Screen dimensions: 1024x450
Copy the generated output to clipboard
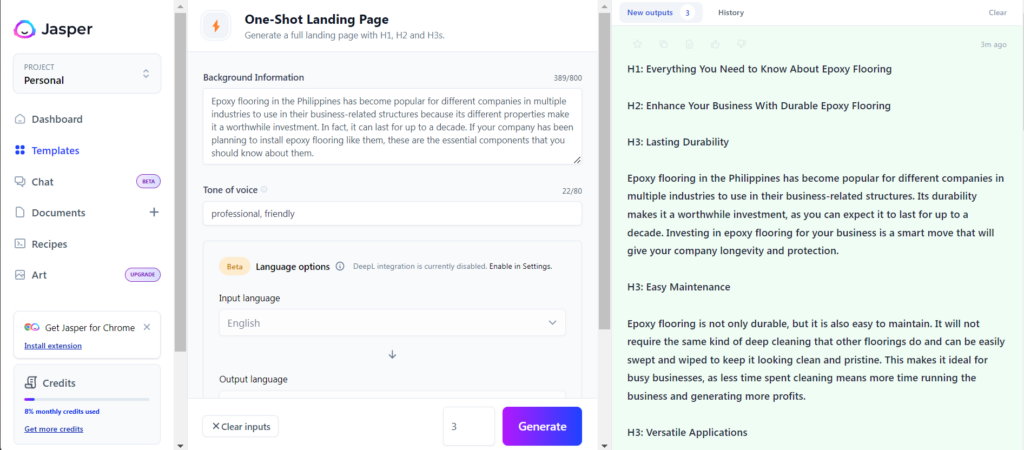click(x=664, y=44)
